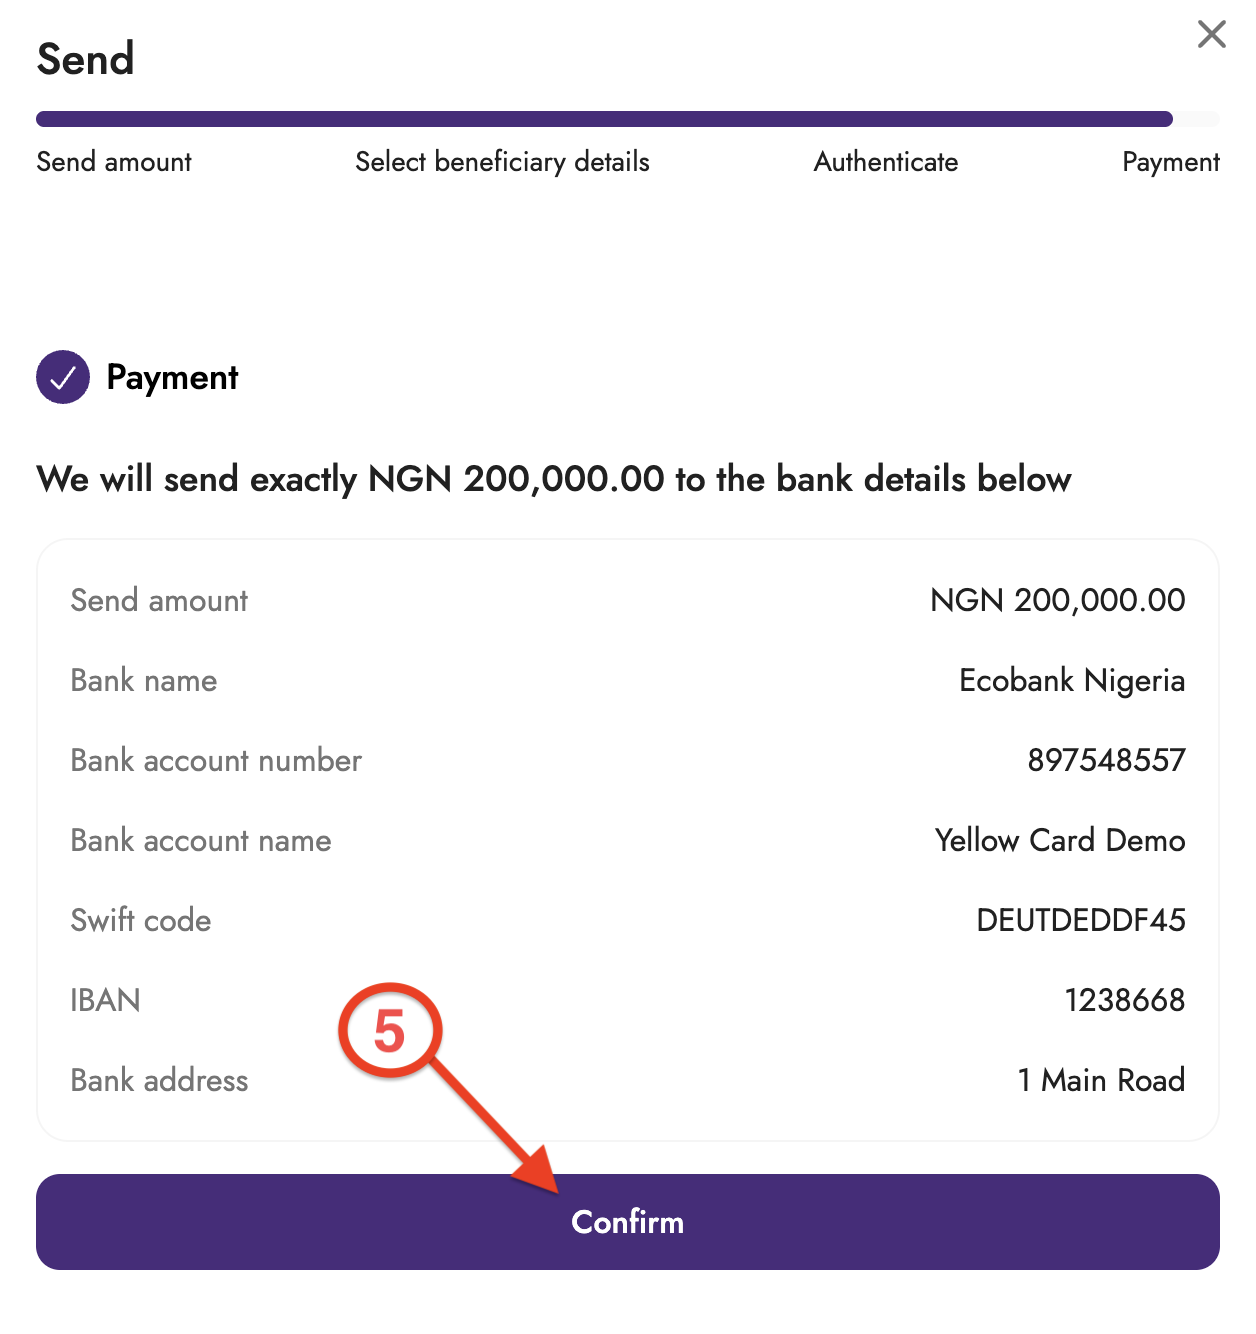Select the send amount value NGN 200,000.00

[x=1058, y=600]
